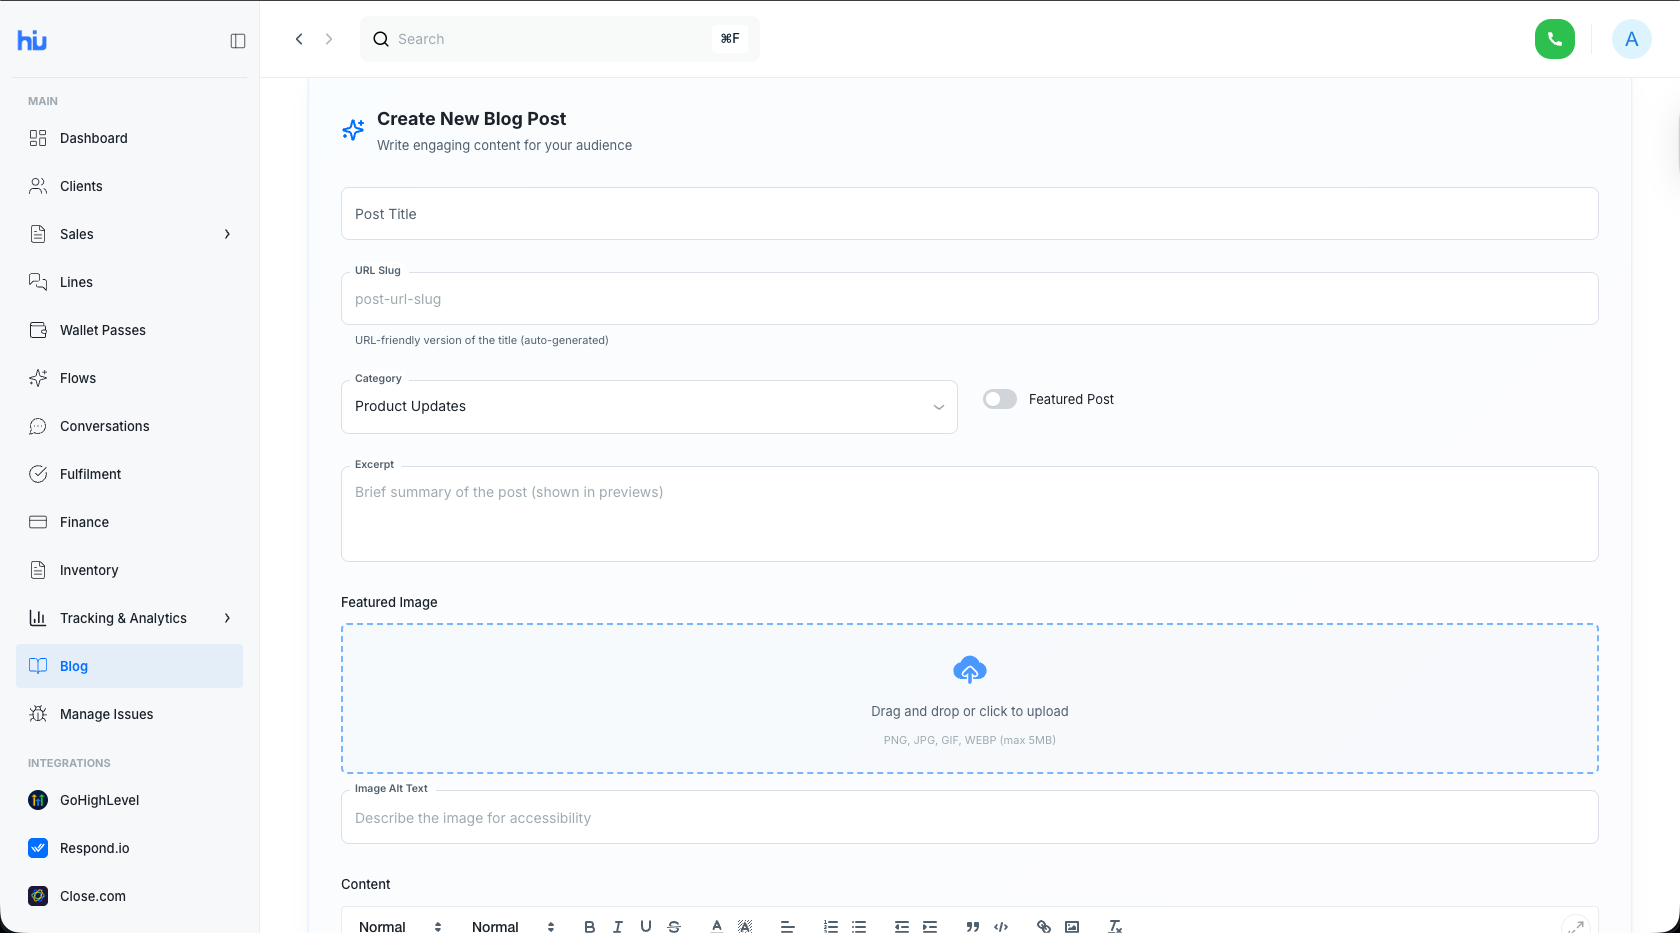Insert image via editor toolbar
Viewport: 1680px width, 933px height.
(1072, 926)
